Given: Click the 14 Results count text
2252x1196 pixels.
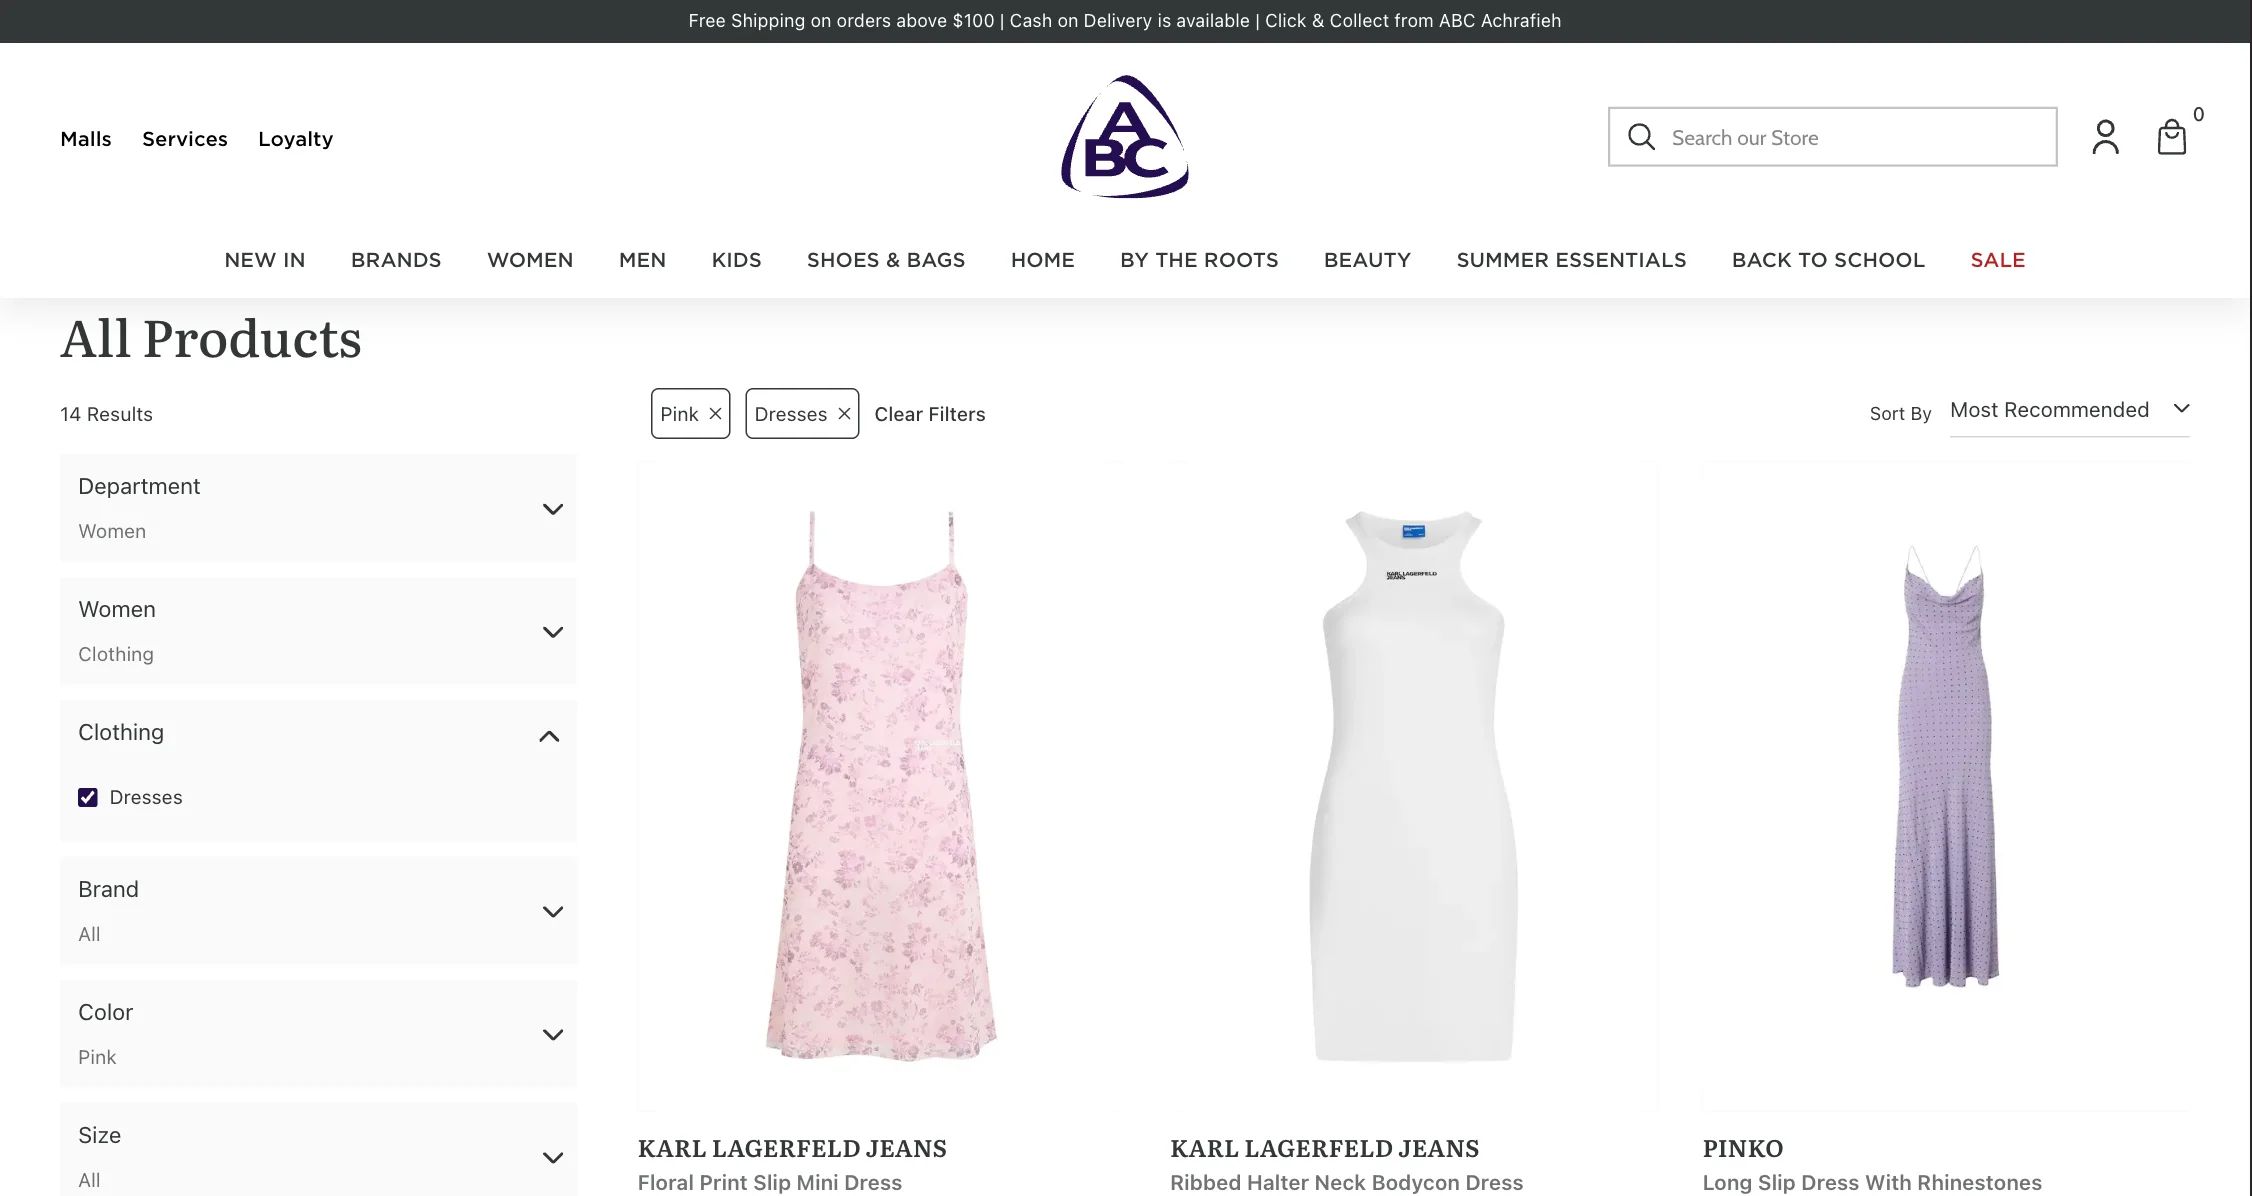Looking at the screenshot, I should click(106, 414).
